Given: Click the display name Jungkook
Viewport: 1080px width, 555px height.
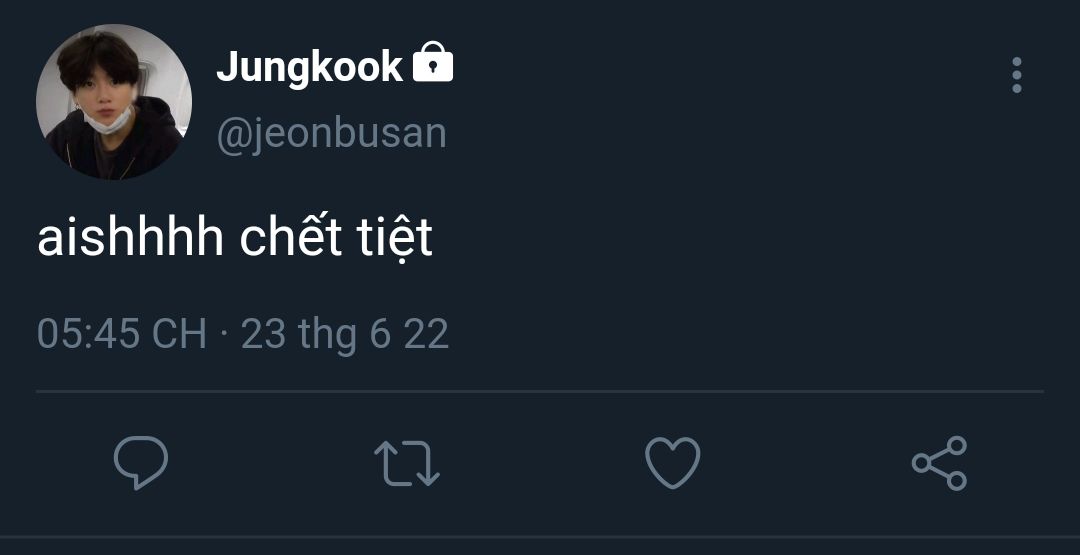Looking at the screenshot, I should (x=310, y=67).
